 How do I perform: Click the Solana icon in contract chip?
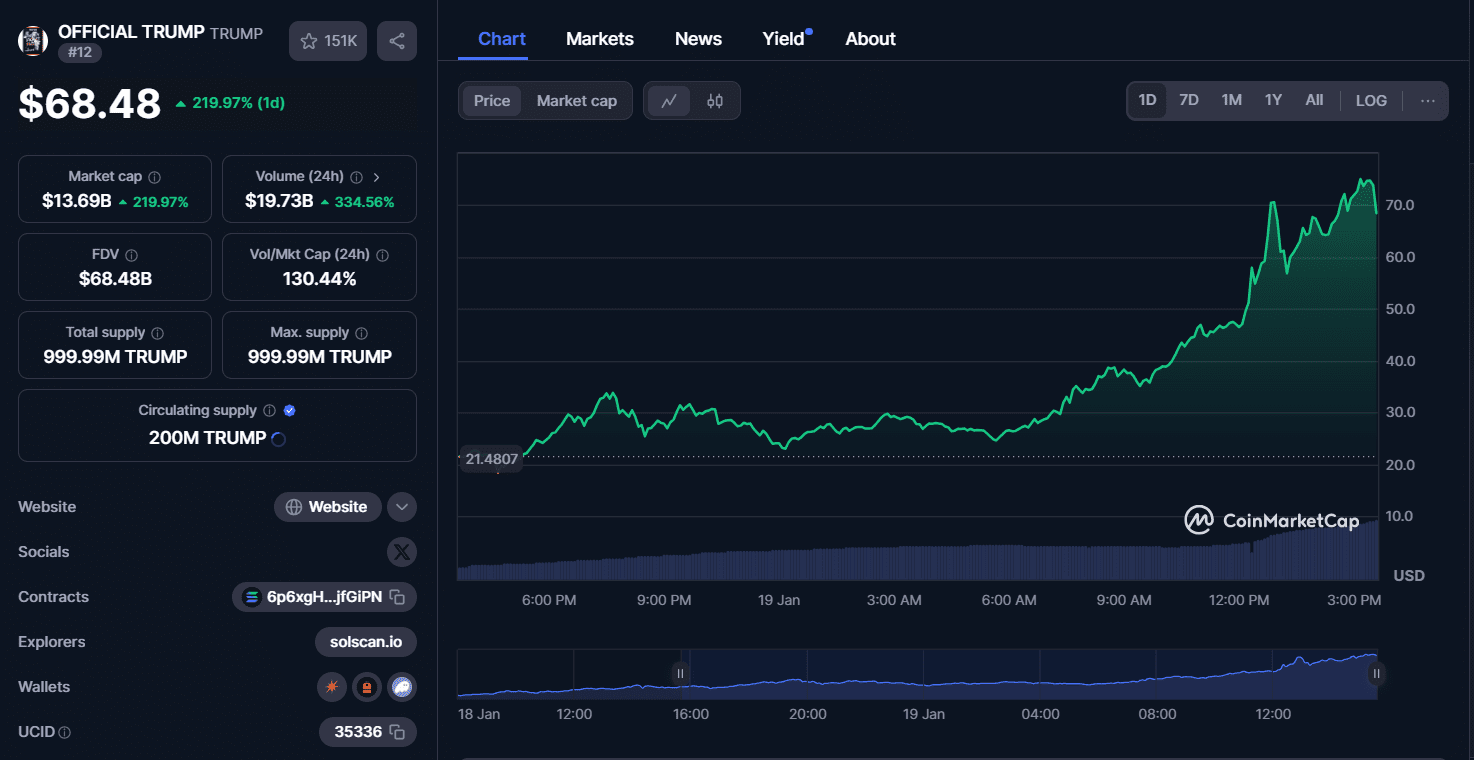point(252,597)
